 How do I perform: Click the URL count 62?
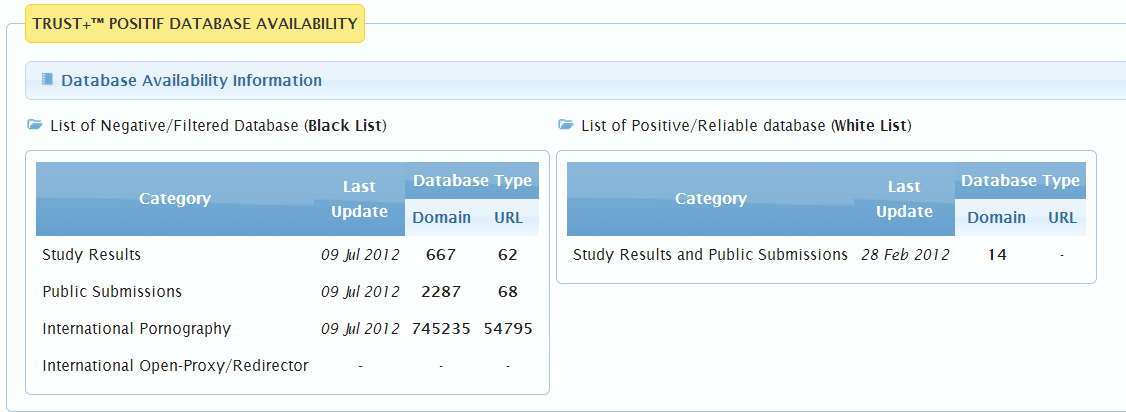pos(508,255)
